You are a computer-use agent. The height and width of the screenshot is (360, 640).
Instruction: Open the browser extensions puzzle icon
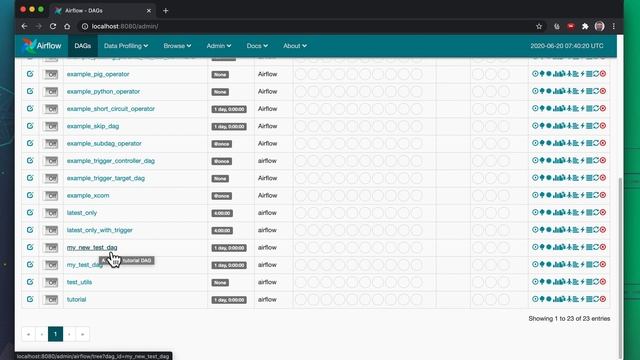(x=585, y=26)
